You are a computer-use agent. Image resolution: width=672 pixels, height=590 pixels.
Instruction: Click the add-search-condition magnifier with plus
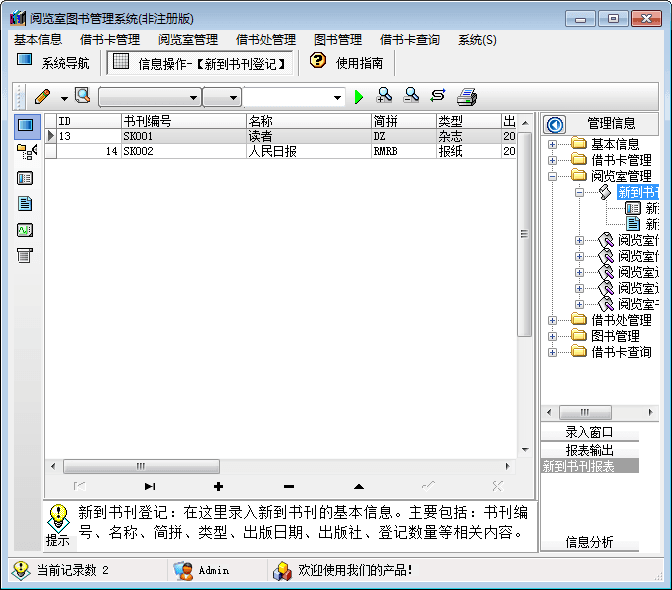(384, 96)
